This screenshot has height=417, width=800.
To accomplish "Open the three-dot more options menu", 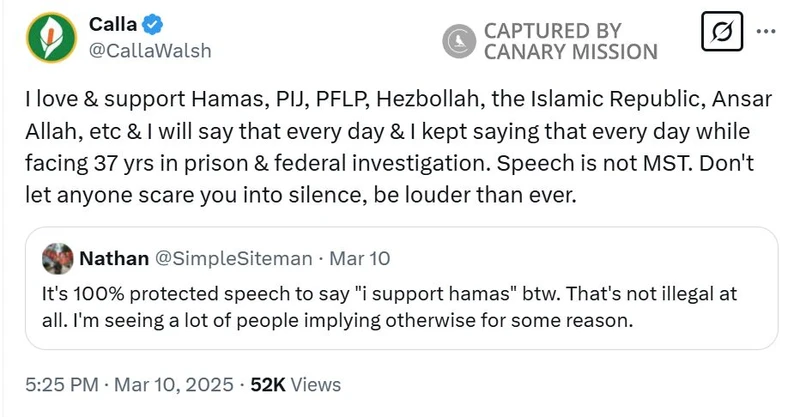I will coord(766,32).
